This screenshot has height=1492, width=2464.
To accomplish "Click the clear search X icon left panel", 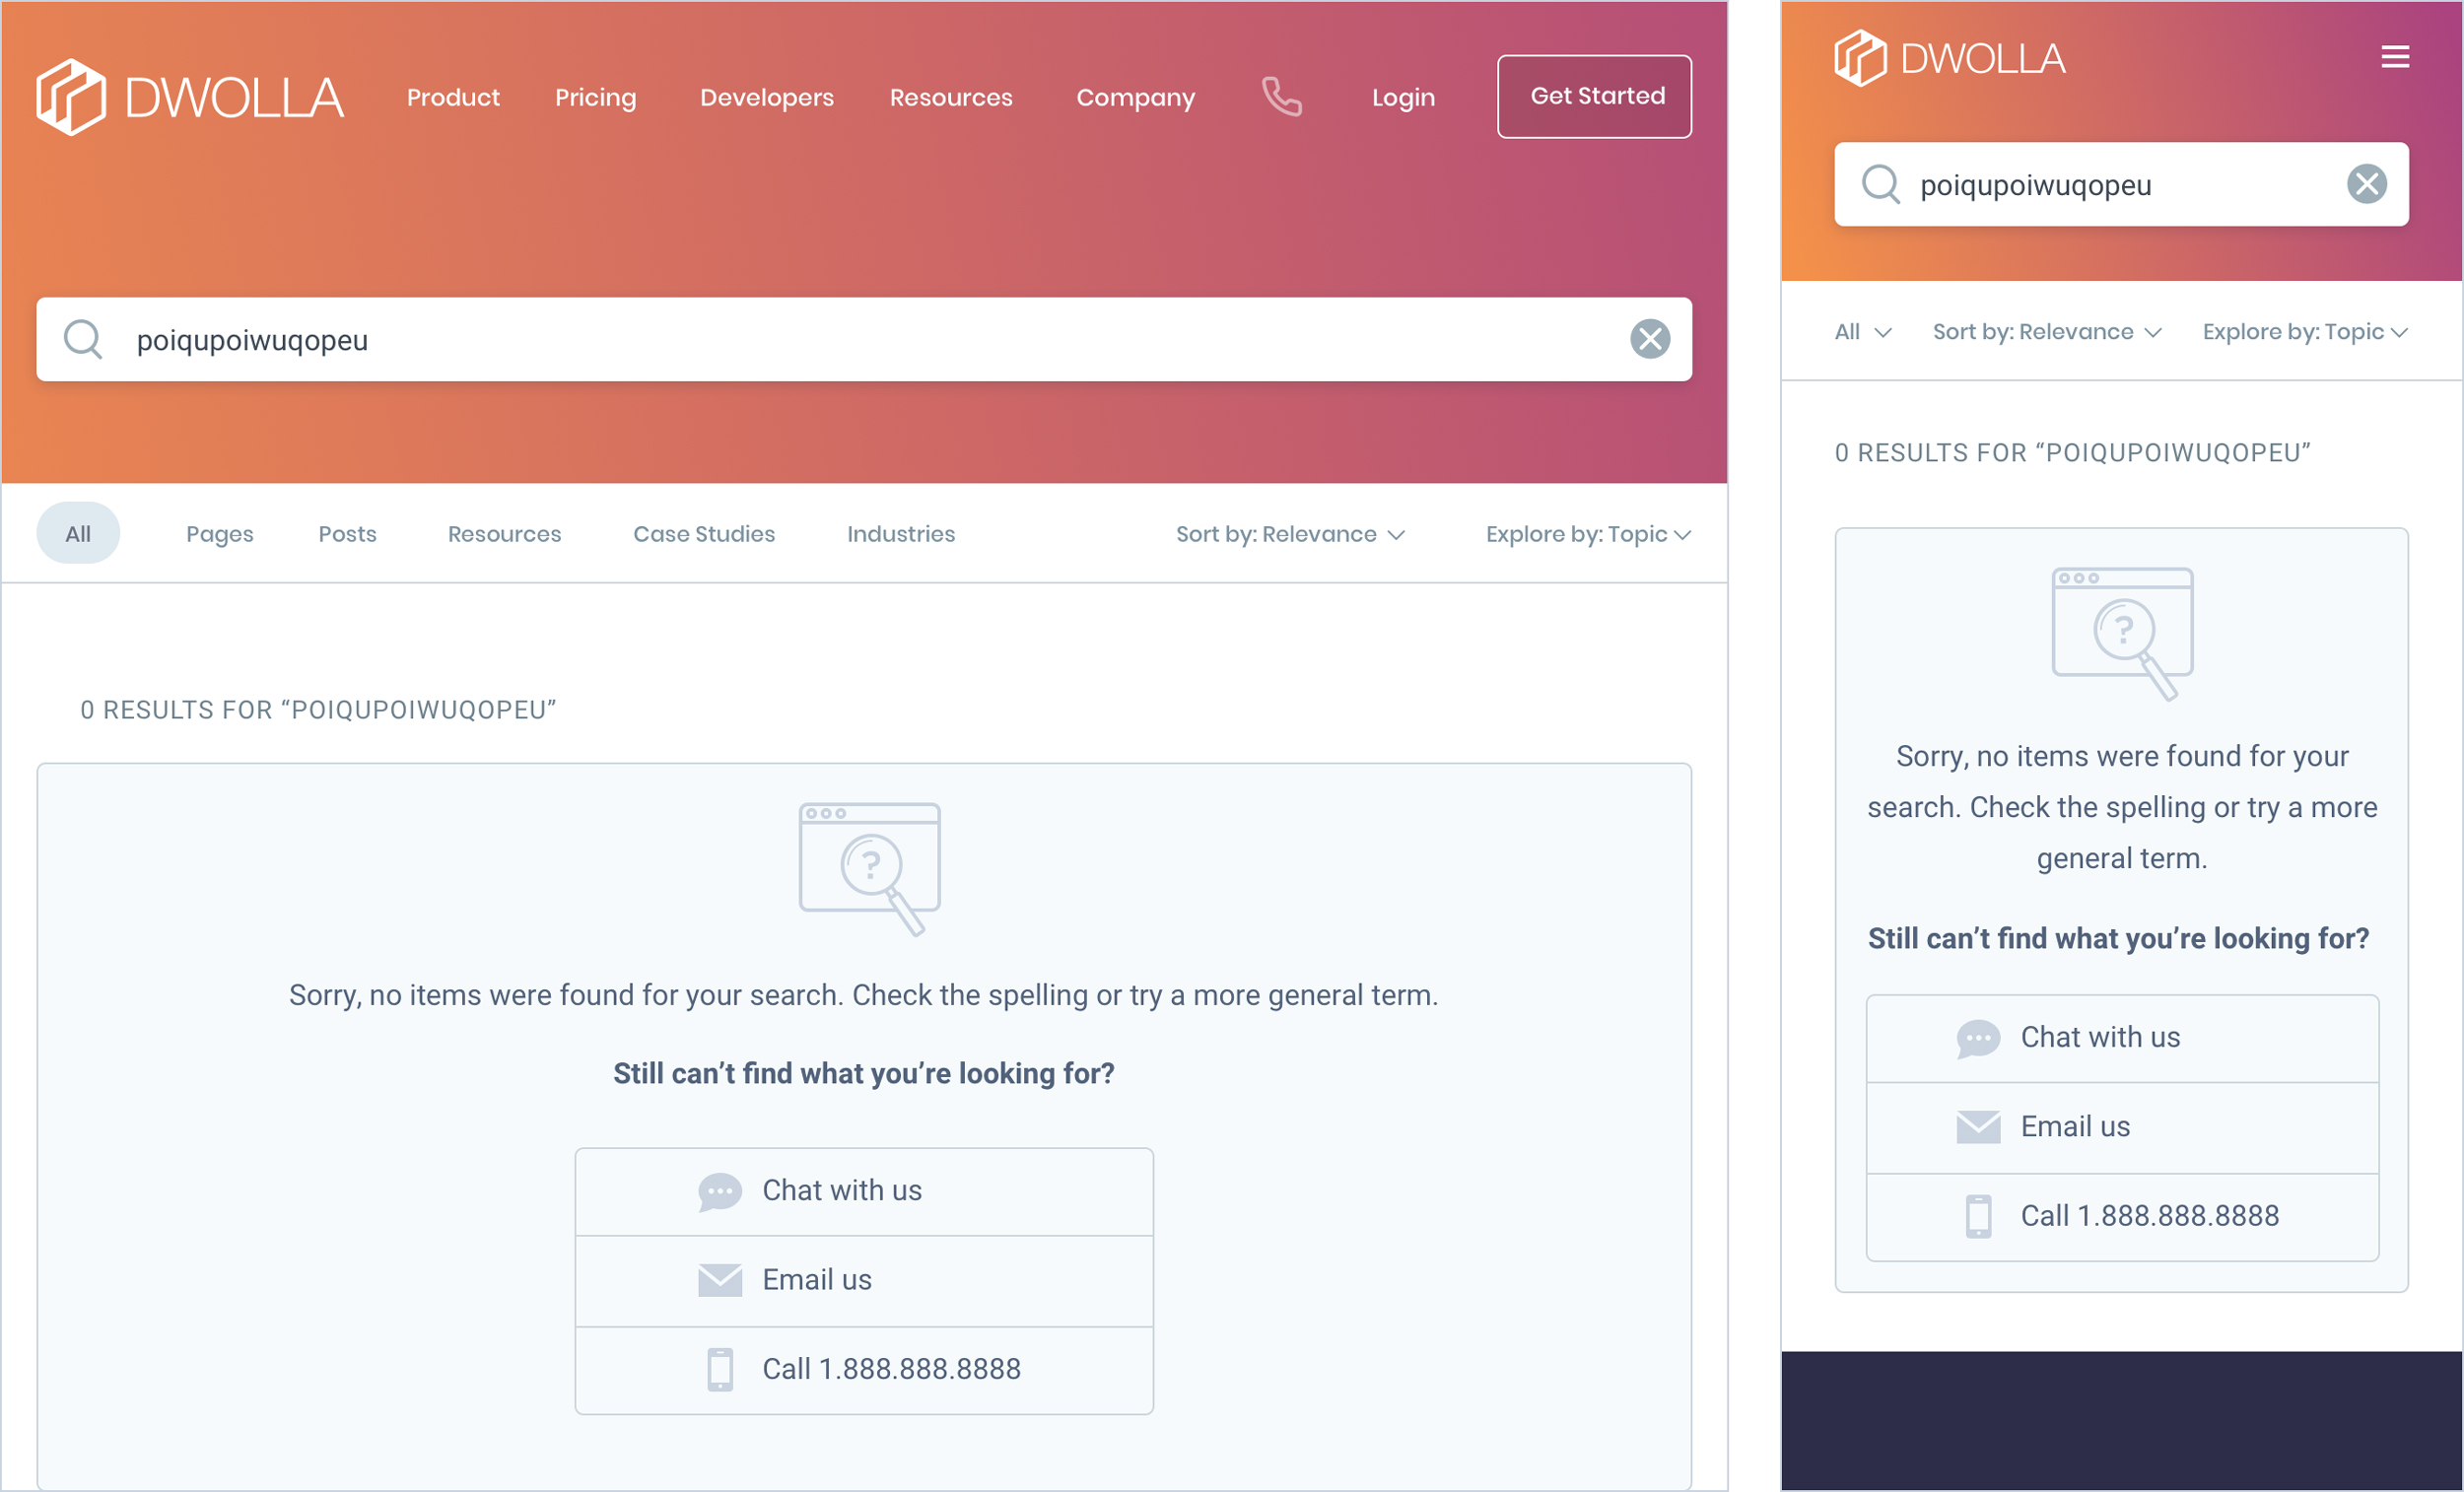I will tap(1649, 338).
